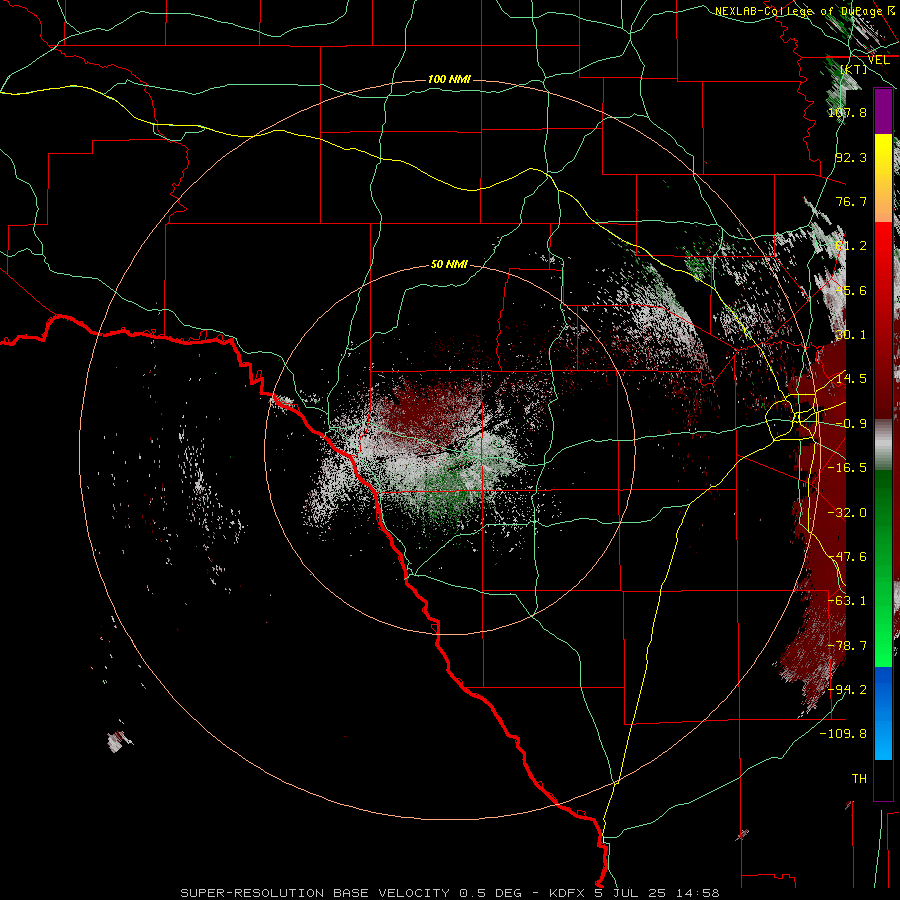
Task: Click the -94.2 velocity scale value
Action: tap(847, 689)
